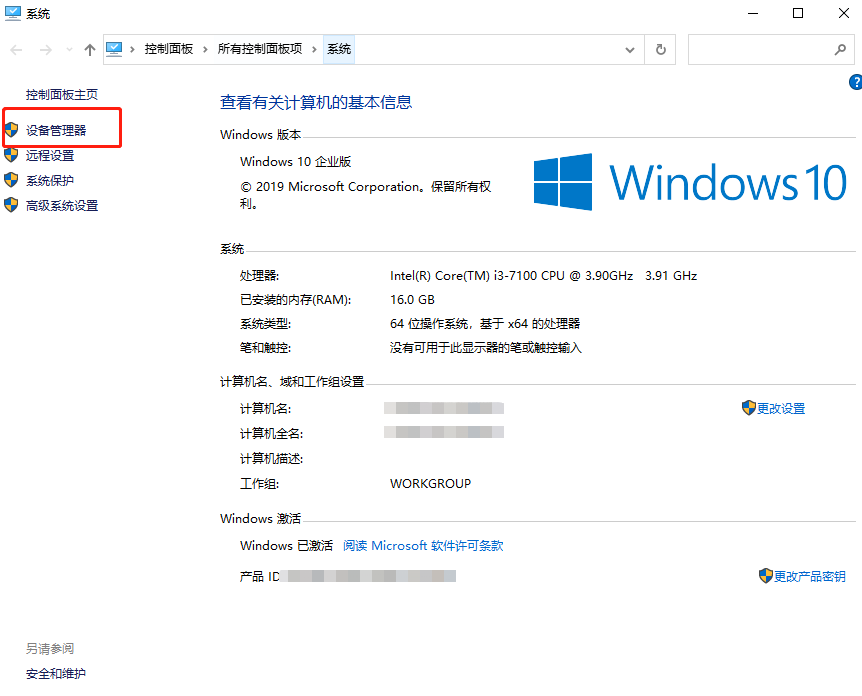Navigate to the 控制面板 breadcrumb
Viewport: 862px width, 696px height.
pyautogui.click(x=169, y=49)
